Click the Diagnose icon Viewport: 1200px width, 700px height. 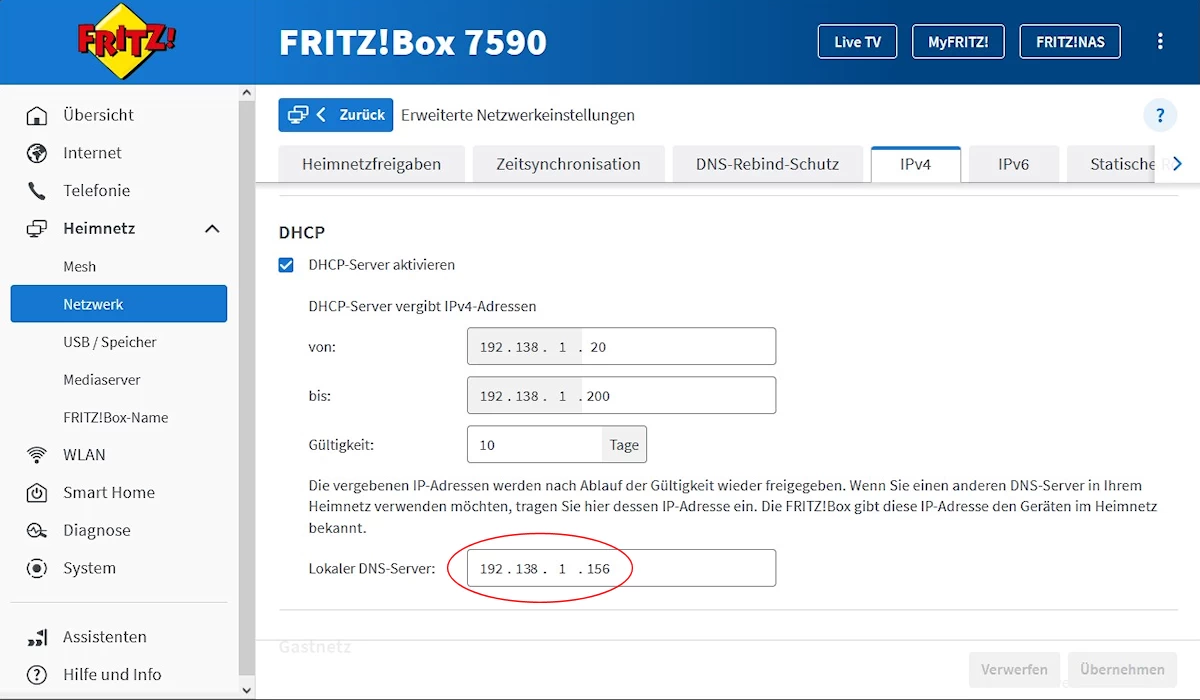pyautogui.click(x=37, y=531)
